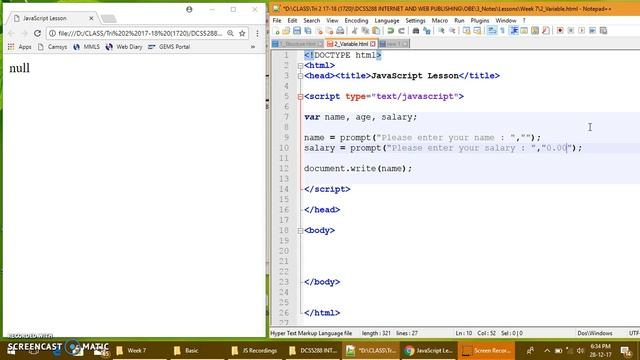The image size is (640, 360).
Task: Click the Zoom Out toolbar icon
Action: click(452, 31)
